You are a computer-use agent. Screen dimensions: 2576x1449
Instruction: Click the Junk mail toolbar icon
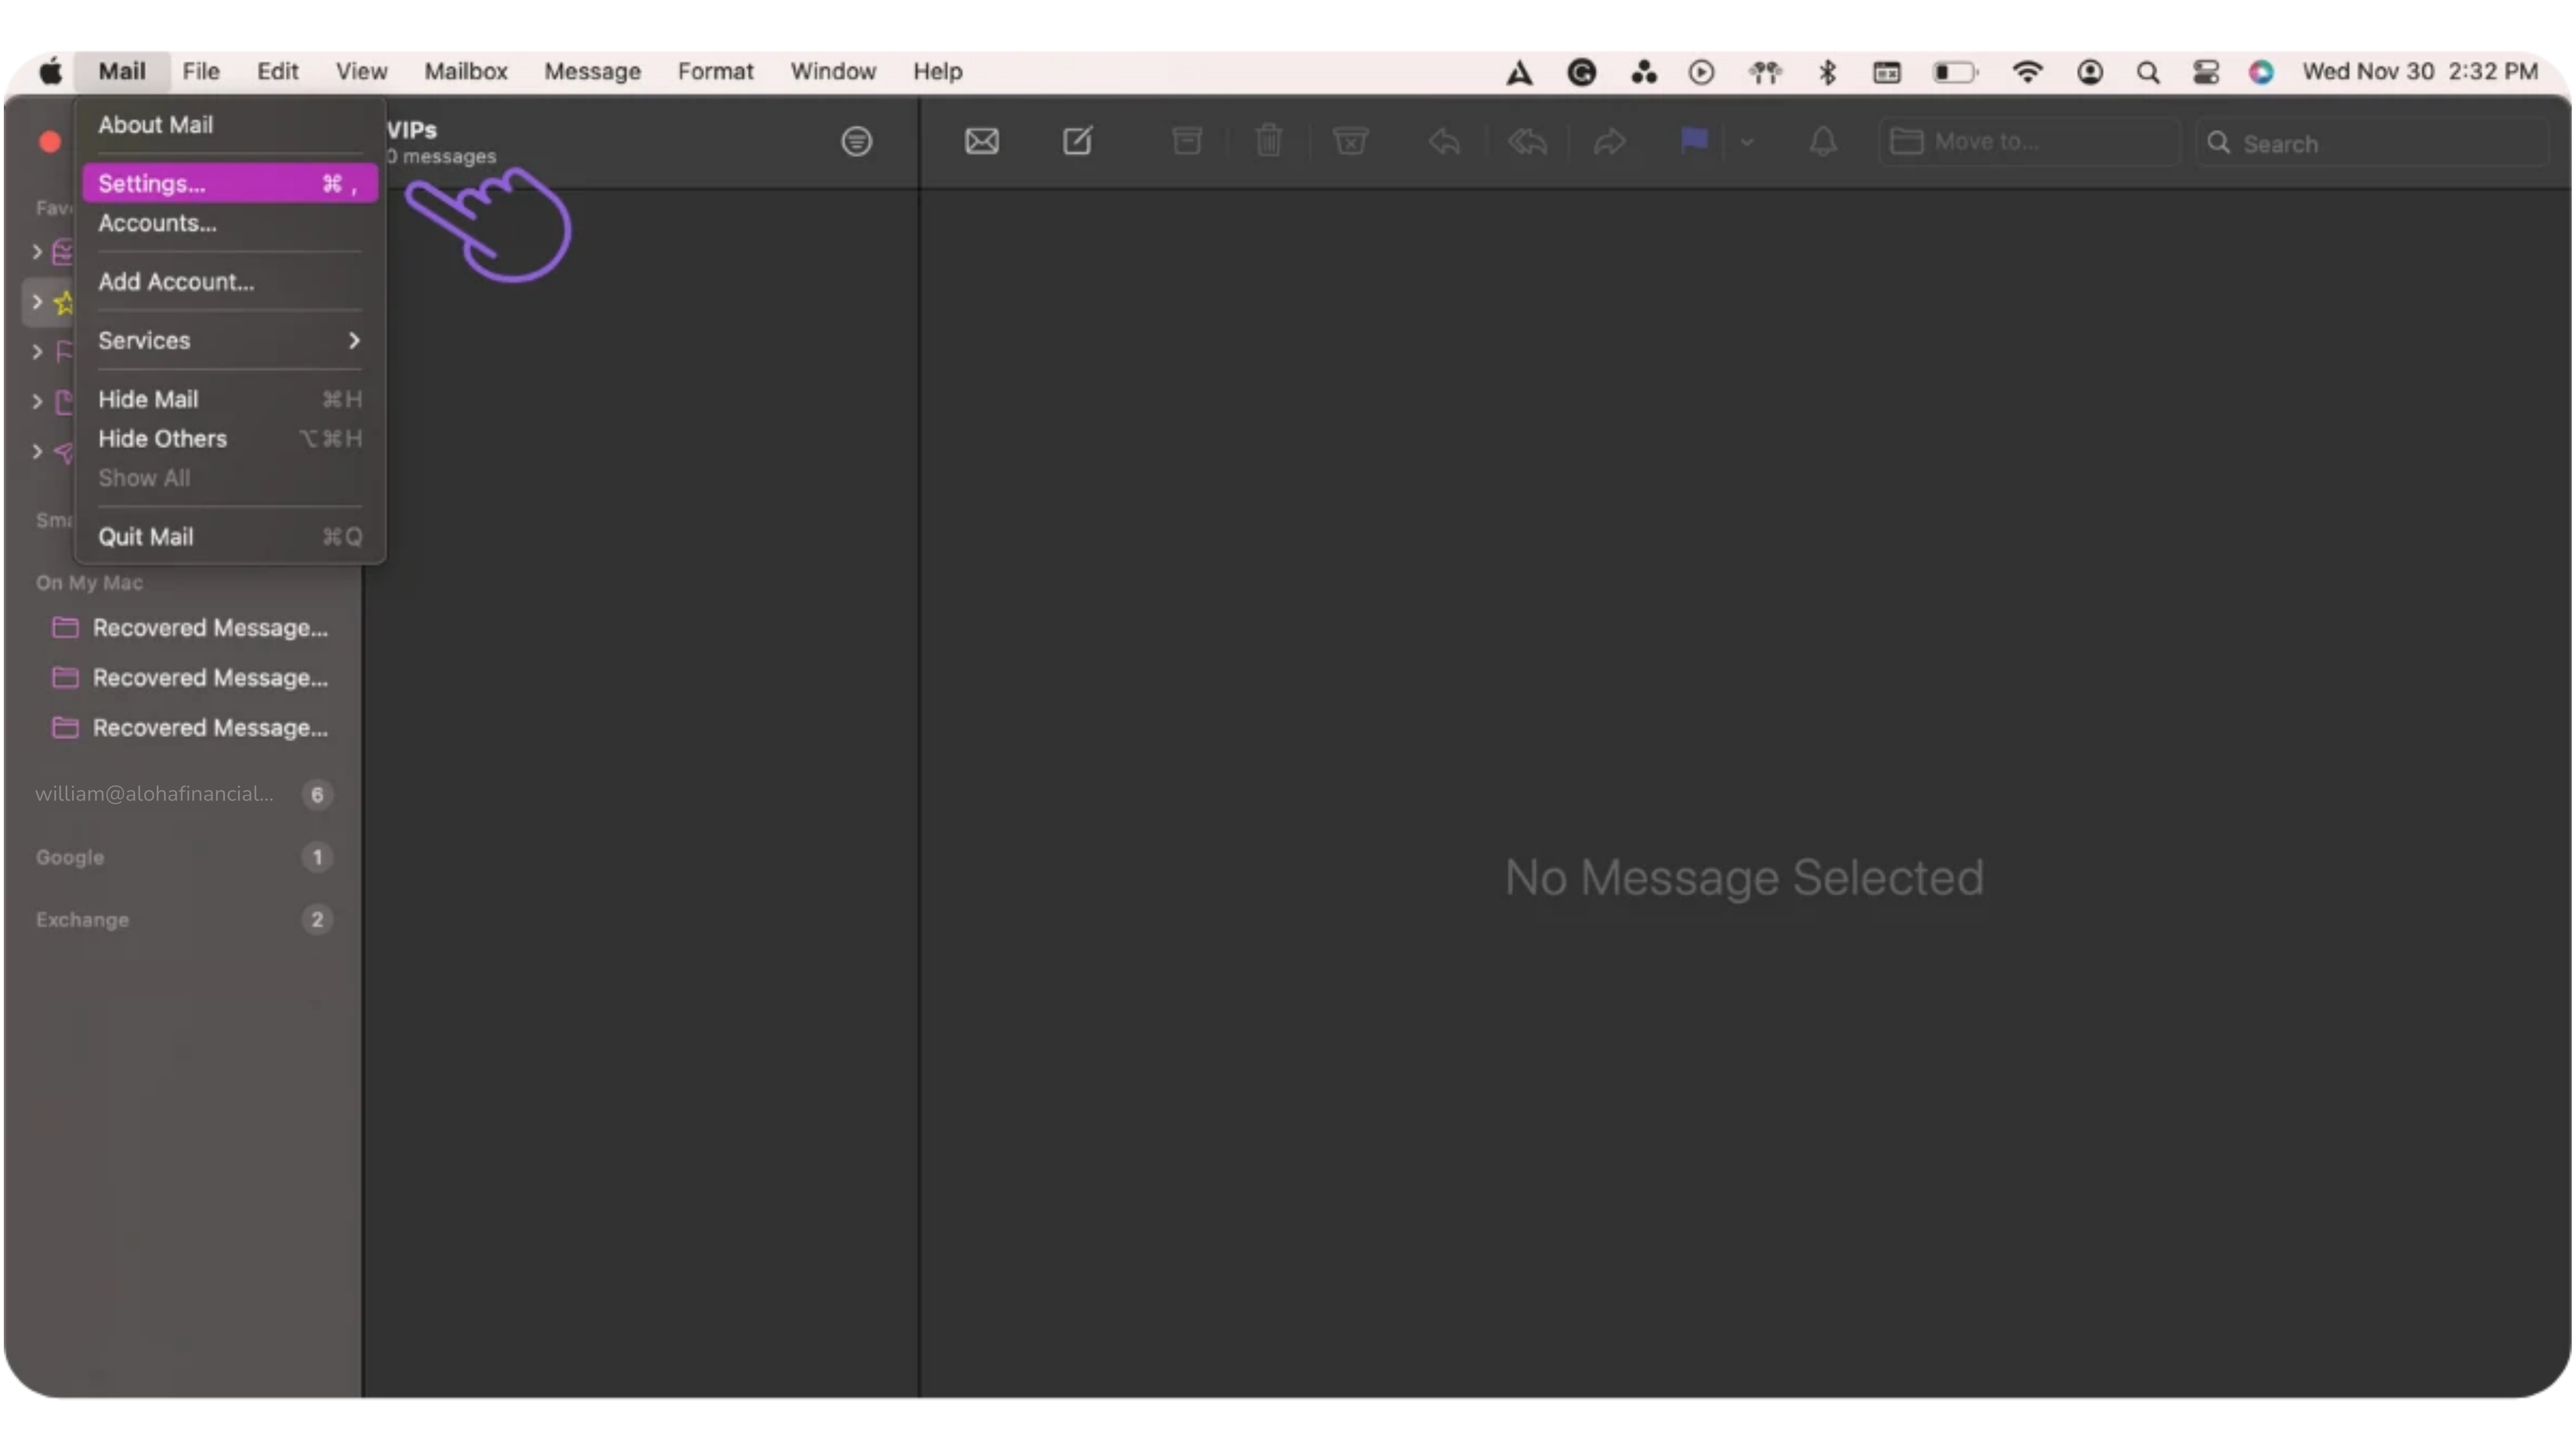click(1350, 141)
